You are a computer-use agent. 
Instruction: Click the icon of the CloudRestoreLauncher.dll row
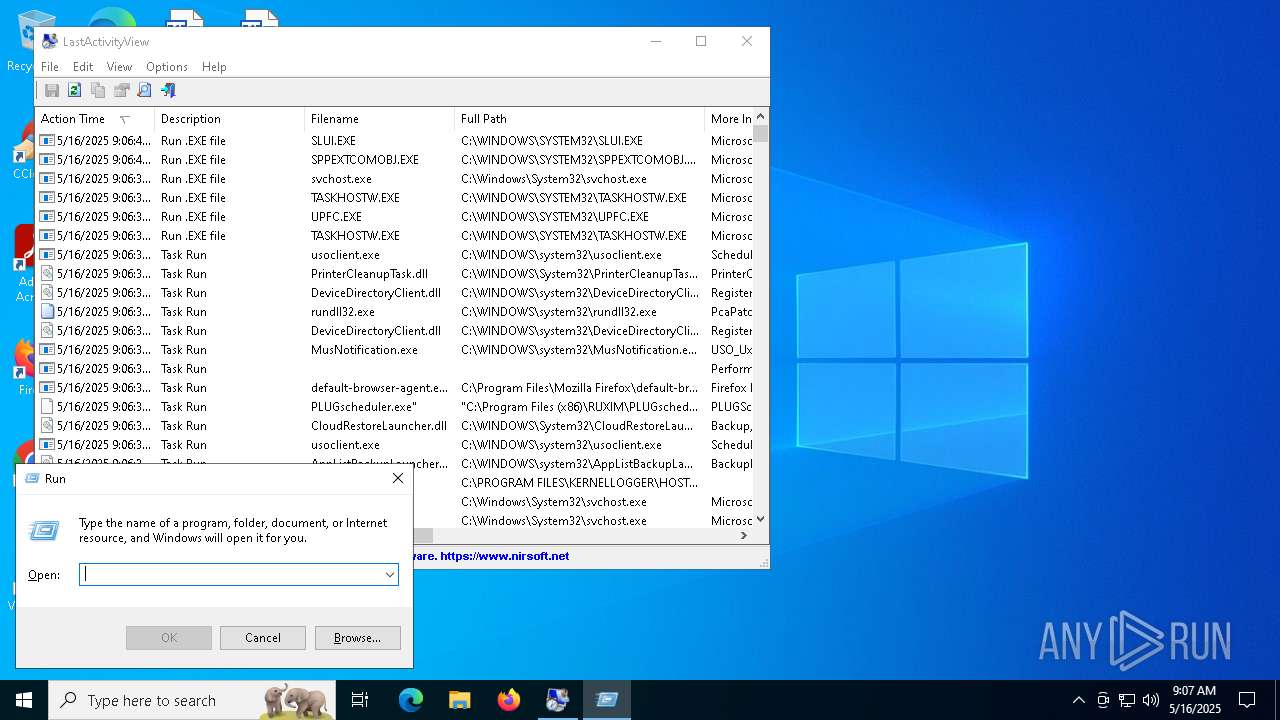point(47,426)
